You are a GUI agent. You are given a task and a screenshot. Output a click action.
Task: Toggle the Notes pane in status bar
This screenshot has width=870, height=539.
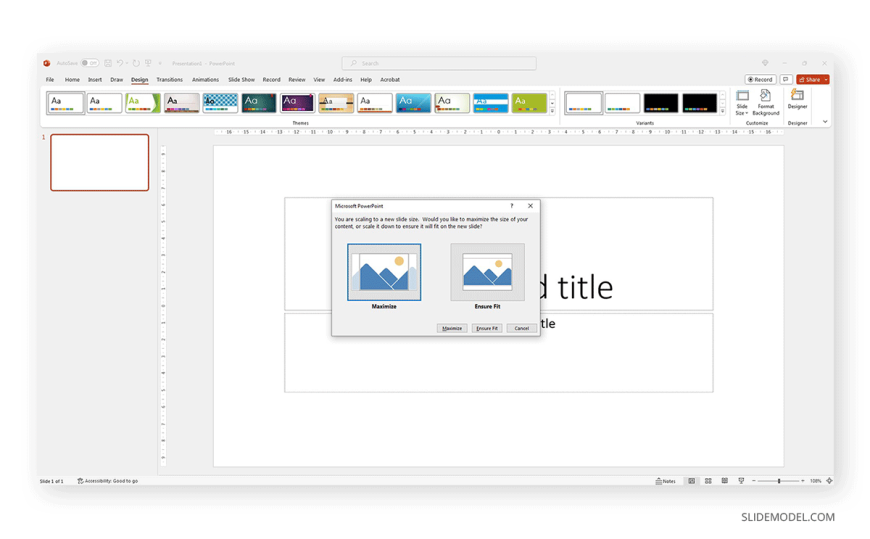point(665,481)
